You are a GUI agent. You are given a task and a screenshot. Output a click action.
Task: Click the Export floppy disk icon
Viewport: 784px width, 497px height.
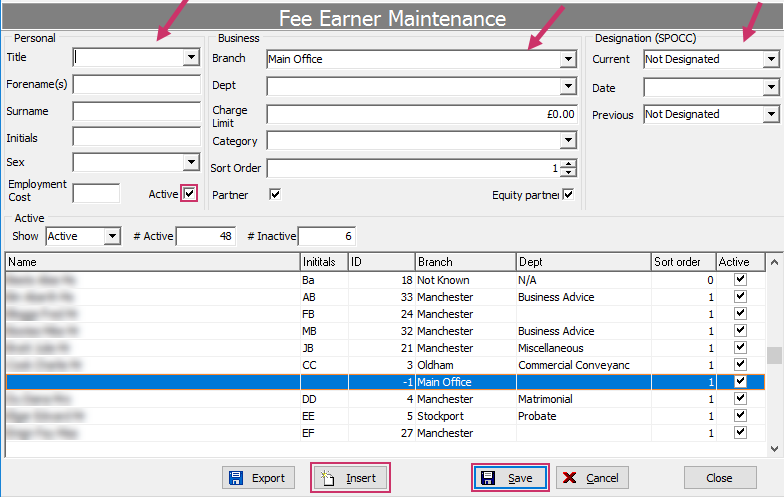(x=236, y=478)
